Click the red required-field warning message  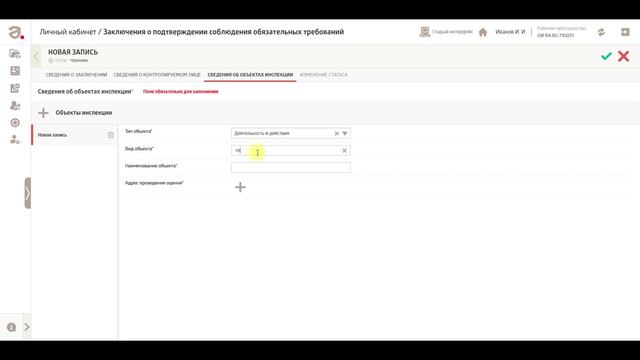click(x=180, y=91)
